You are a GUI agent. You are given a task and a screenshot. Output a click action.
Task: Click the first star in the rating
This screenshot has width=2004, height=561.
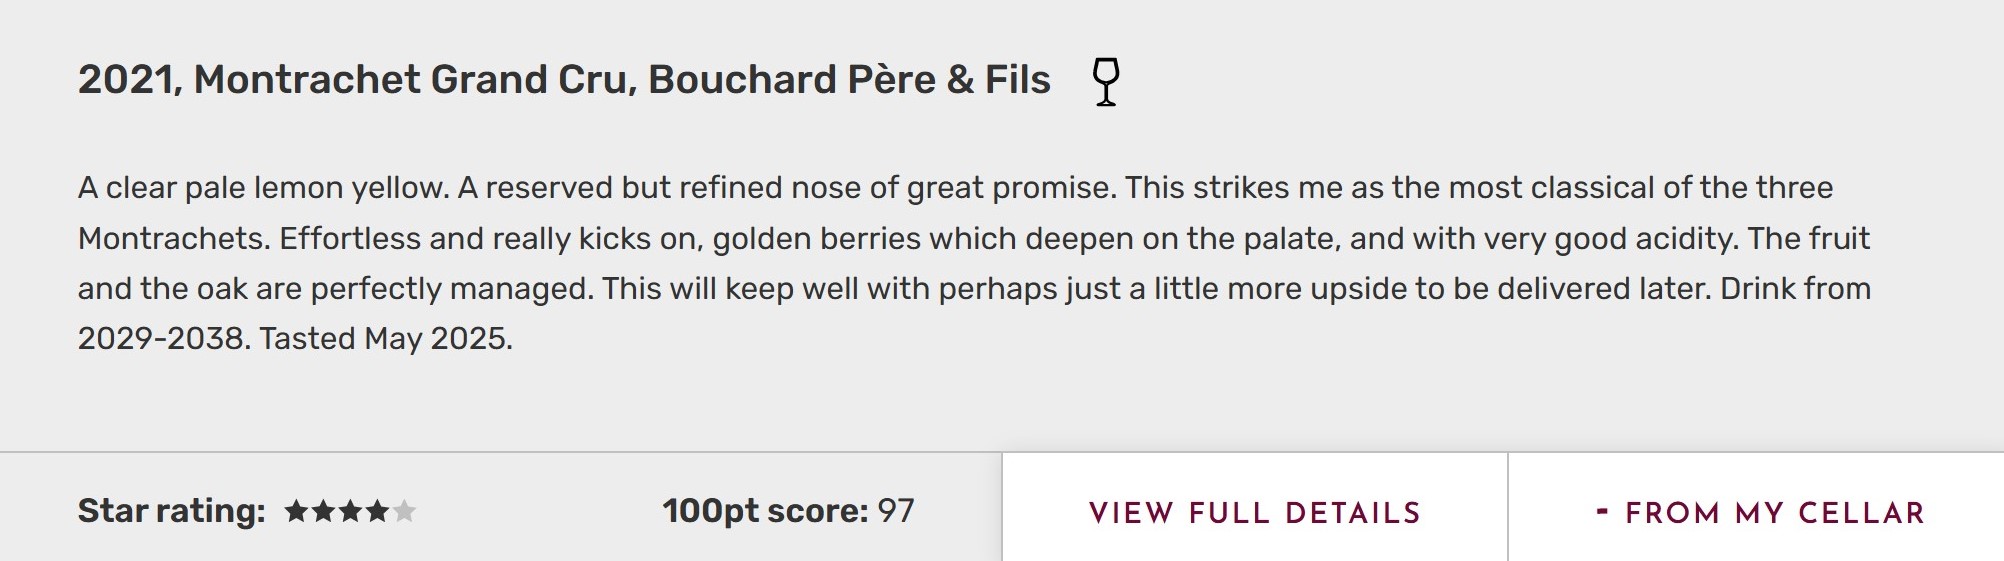click(296, 512)
